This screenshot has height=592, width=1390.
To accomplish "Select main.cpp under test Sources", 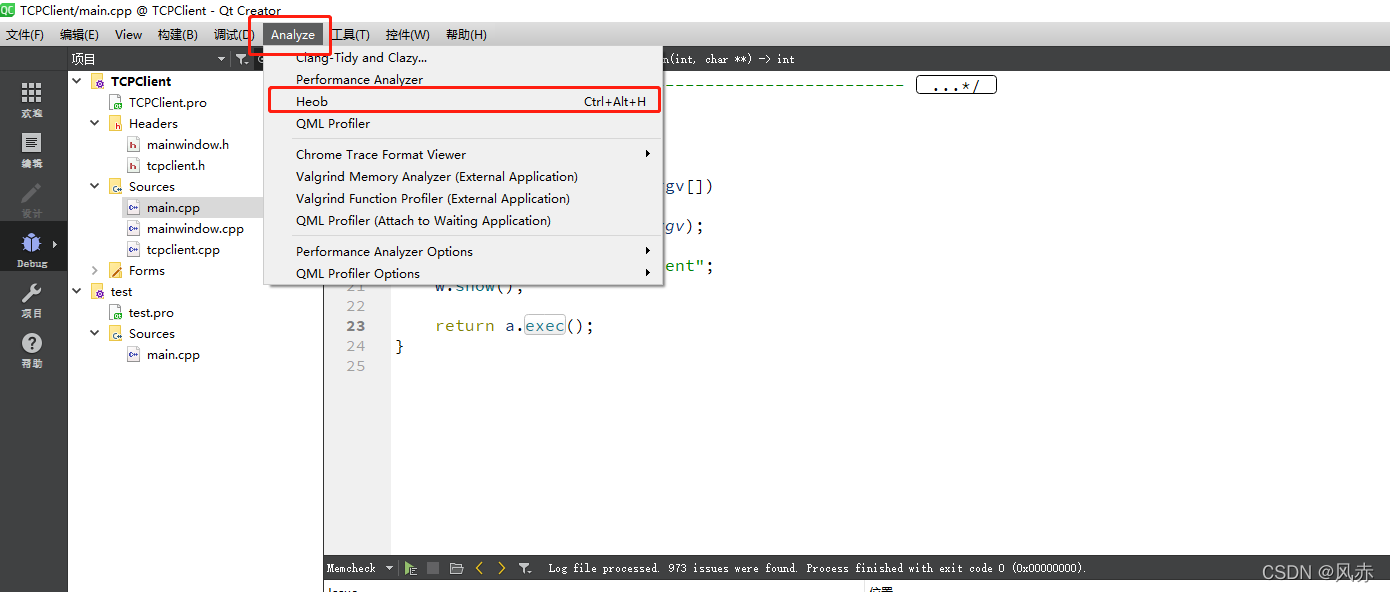I will (x=173, y=355).
